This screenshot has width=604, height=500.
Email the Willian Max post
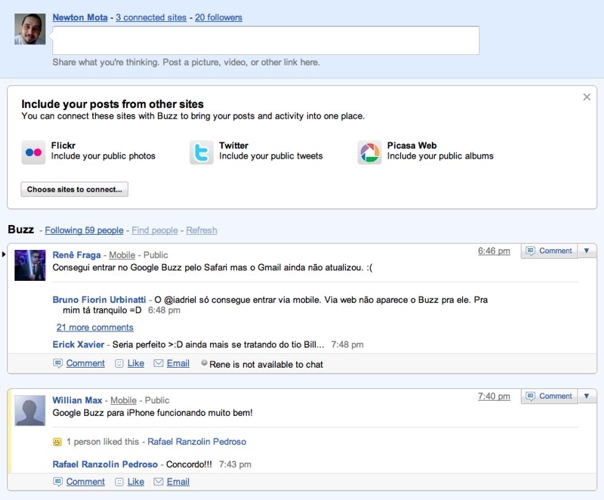tap(178, 482)
